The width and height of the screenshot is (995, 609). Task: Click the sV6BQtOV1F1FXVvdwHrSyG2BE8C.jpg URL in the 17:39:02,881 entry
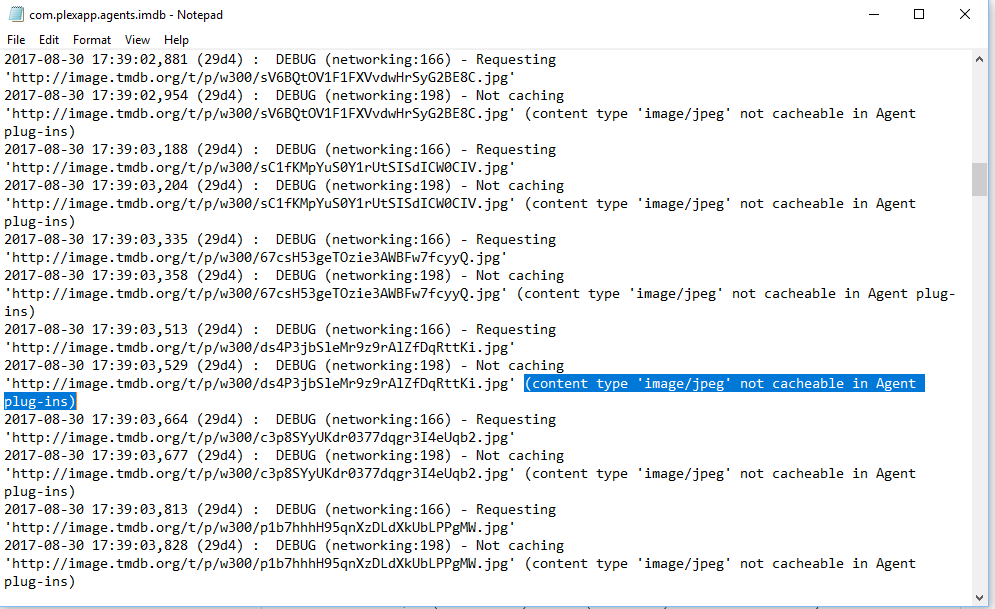[x=260, y=77]
